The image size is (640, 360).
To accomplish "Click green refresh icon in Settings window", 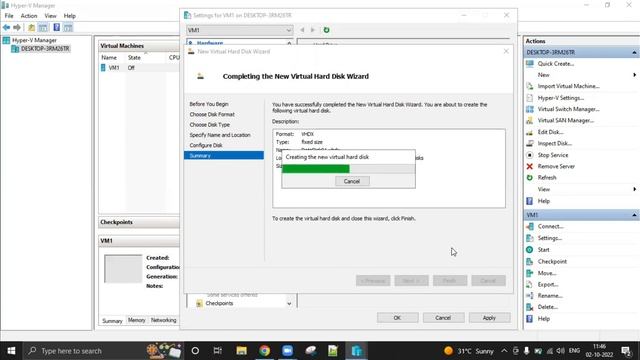I will click(326, 30).
